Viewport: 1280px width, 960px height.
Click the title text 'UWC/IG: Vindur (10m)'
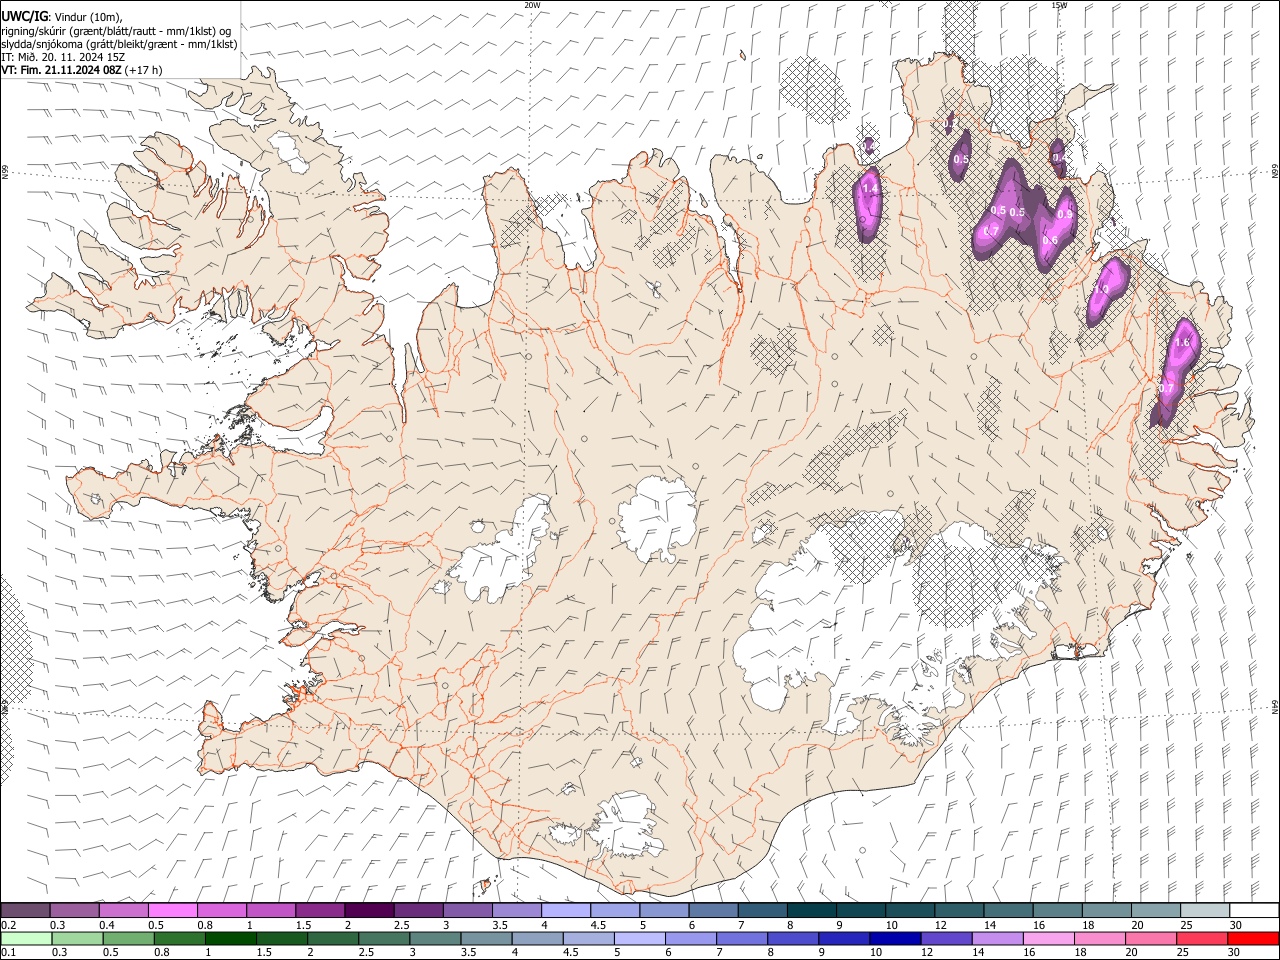[x=62, y=17]
